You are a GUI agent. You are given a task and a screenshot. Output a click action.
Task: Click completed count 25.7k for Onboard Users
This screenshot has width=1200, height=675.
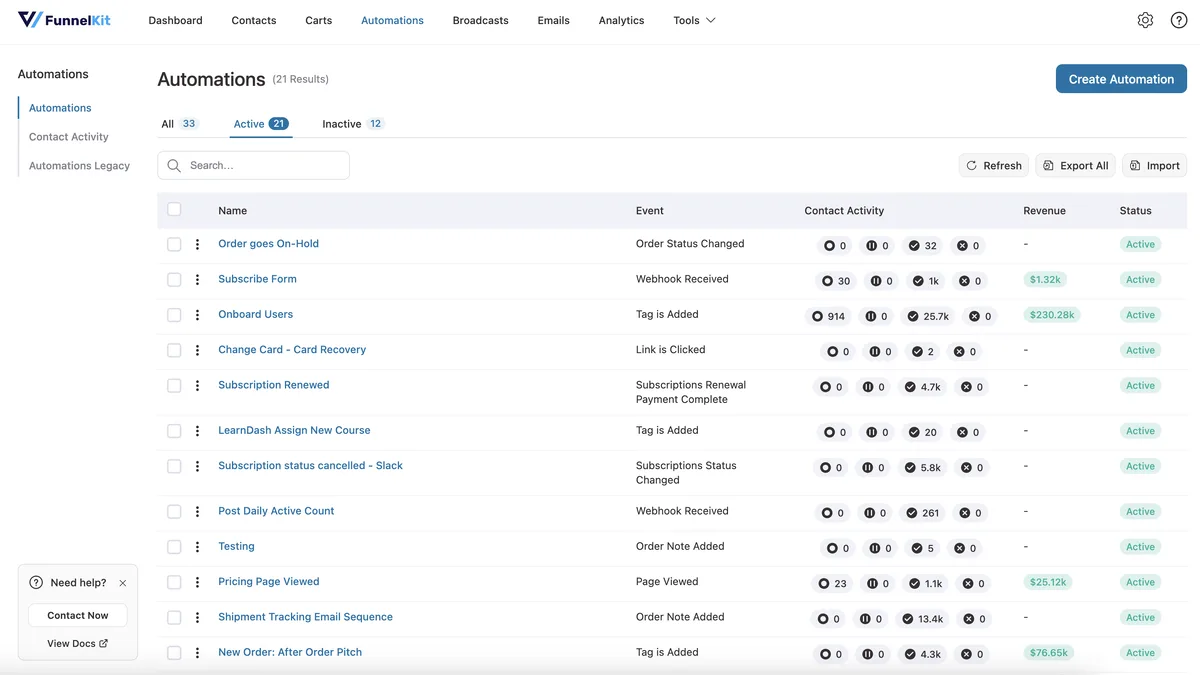(x=927, y=316)
